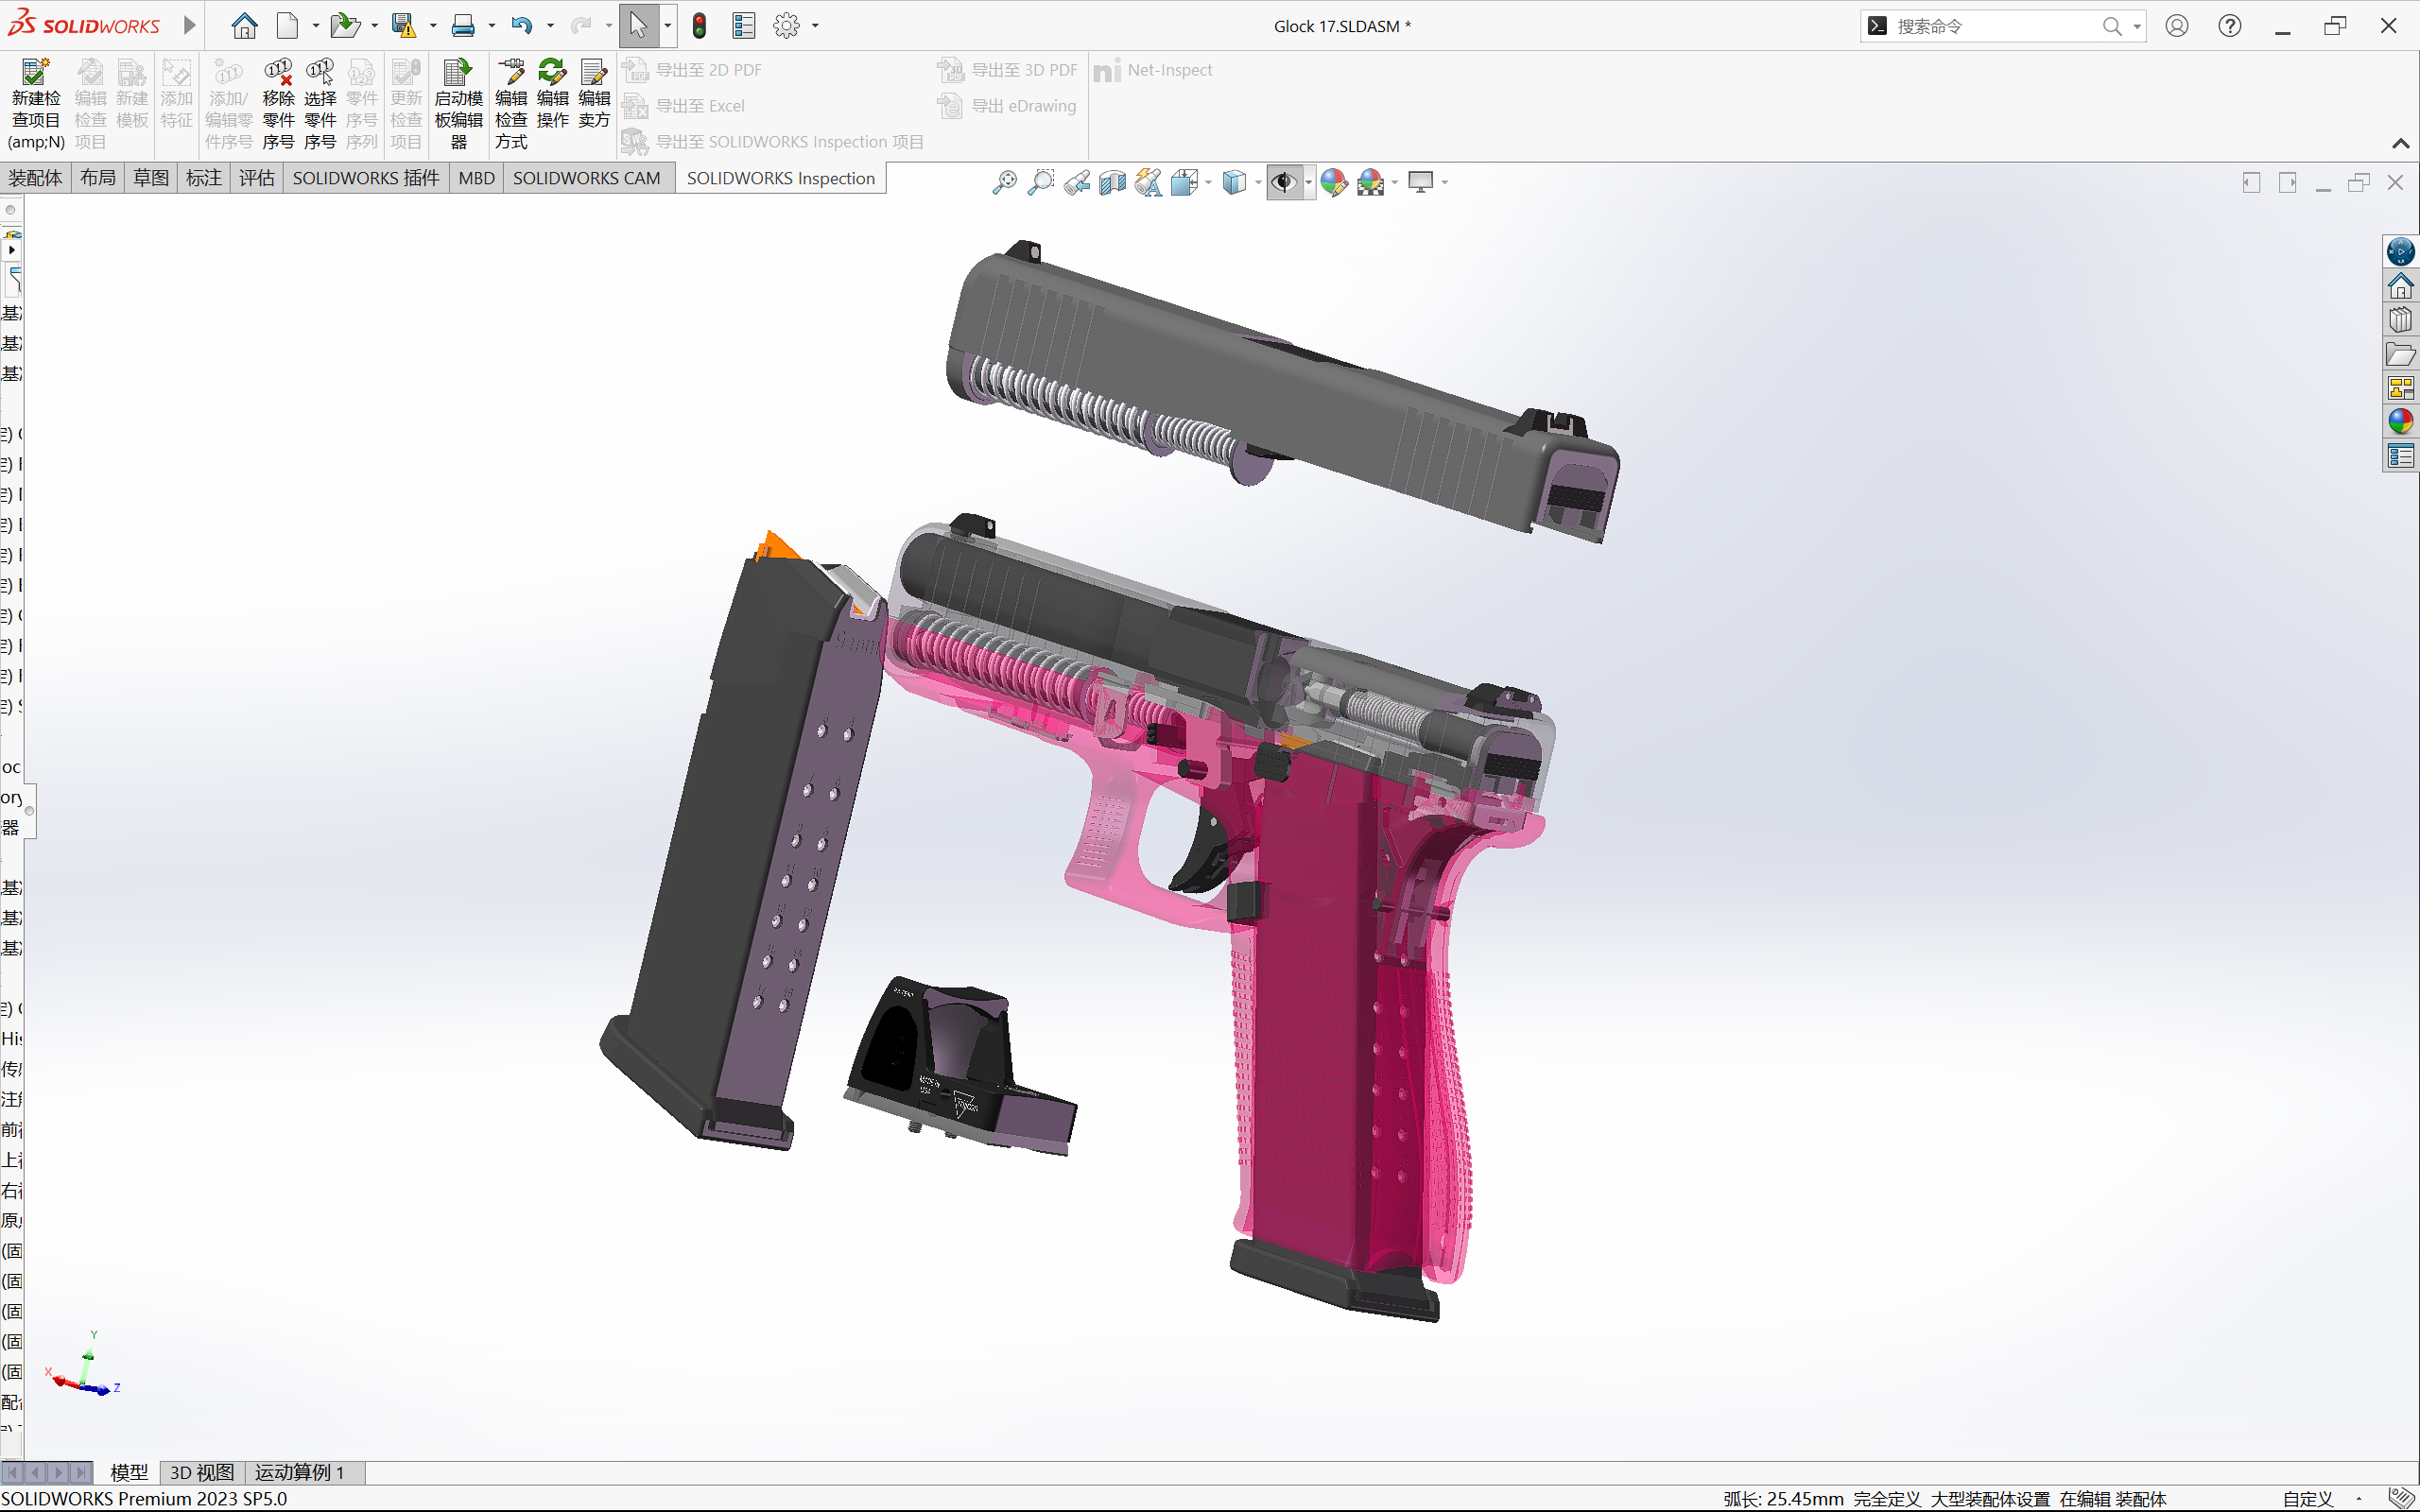Switch to SOLIDWORKS 插件 tab
The width and height of the screenshot is (2420, 1512).
366,178
